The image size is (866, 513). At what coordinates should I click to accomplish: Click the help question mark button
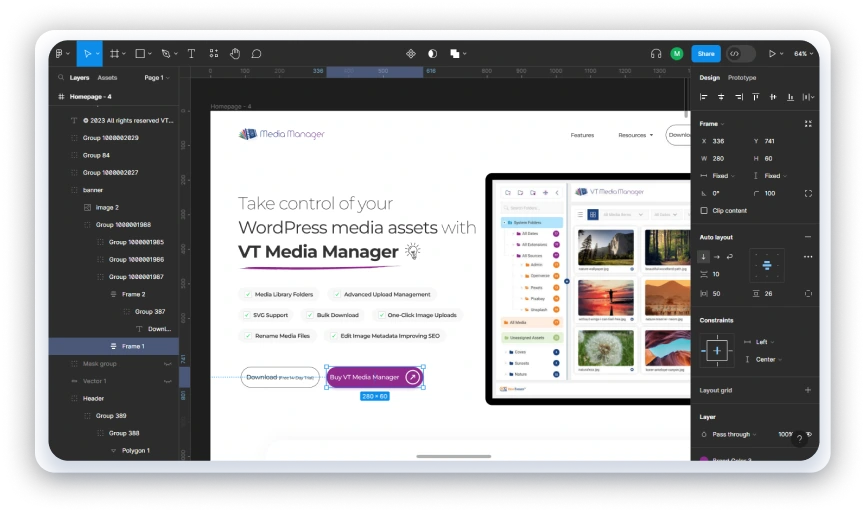[799, 438]
